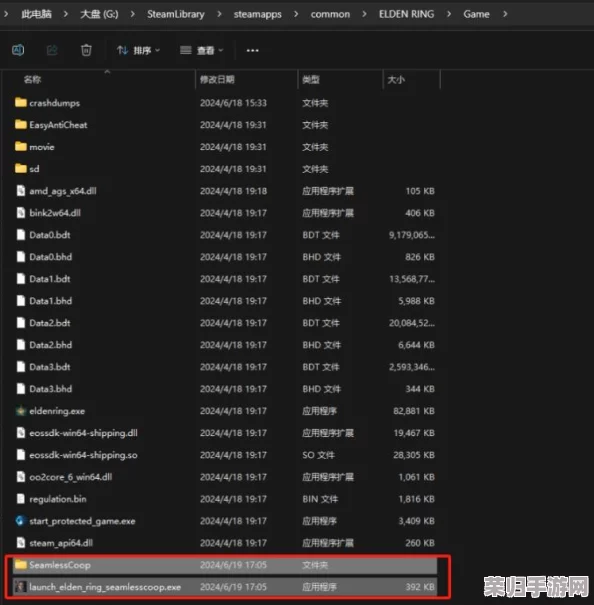594x605 pixels.
Task: Select the start_protected_game.exe icon
Action: (x=20, y=521)
